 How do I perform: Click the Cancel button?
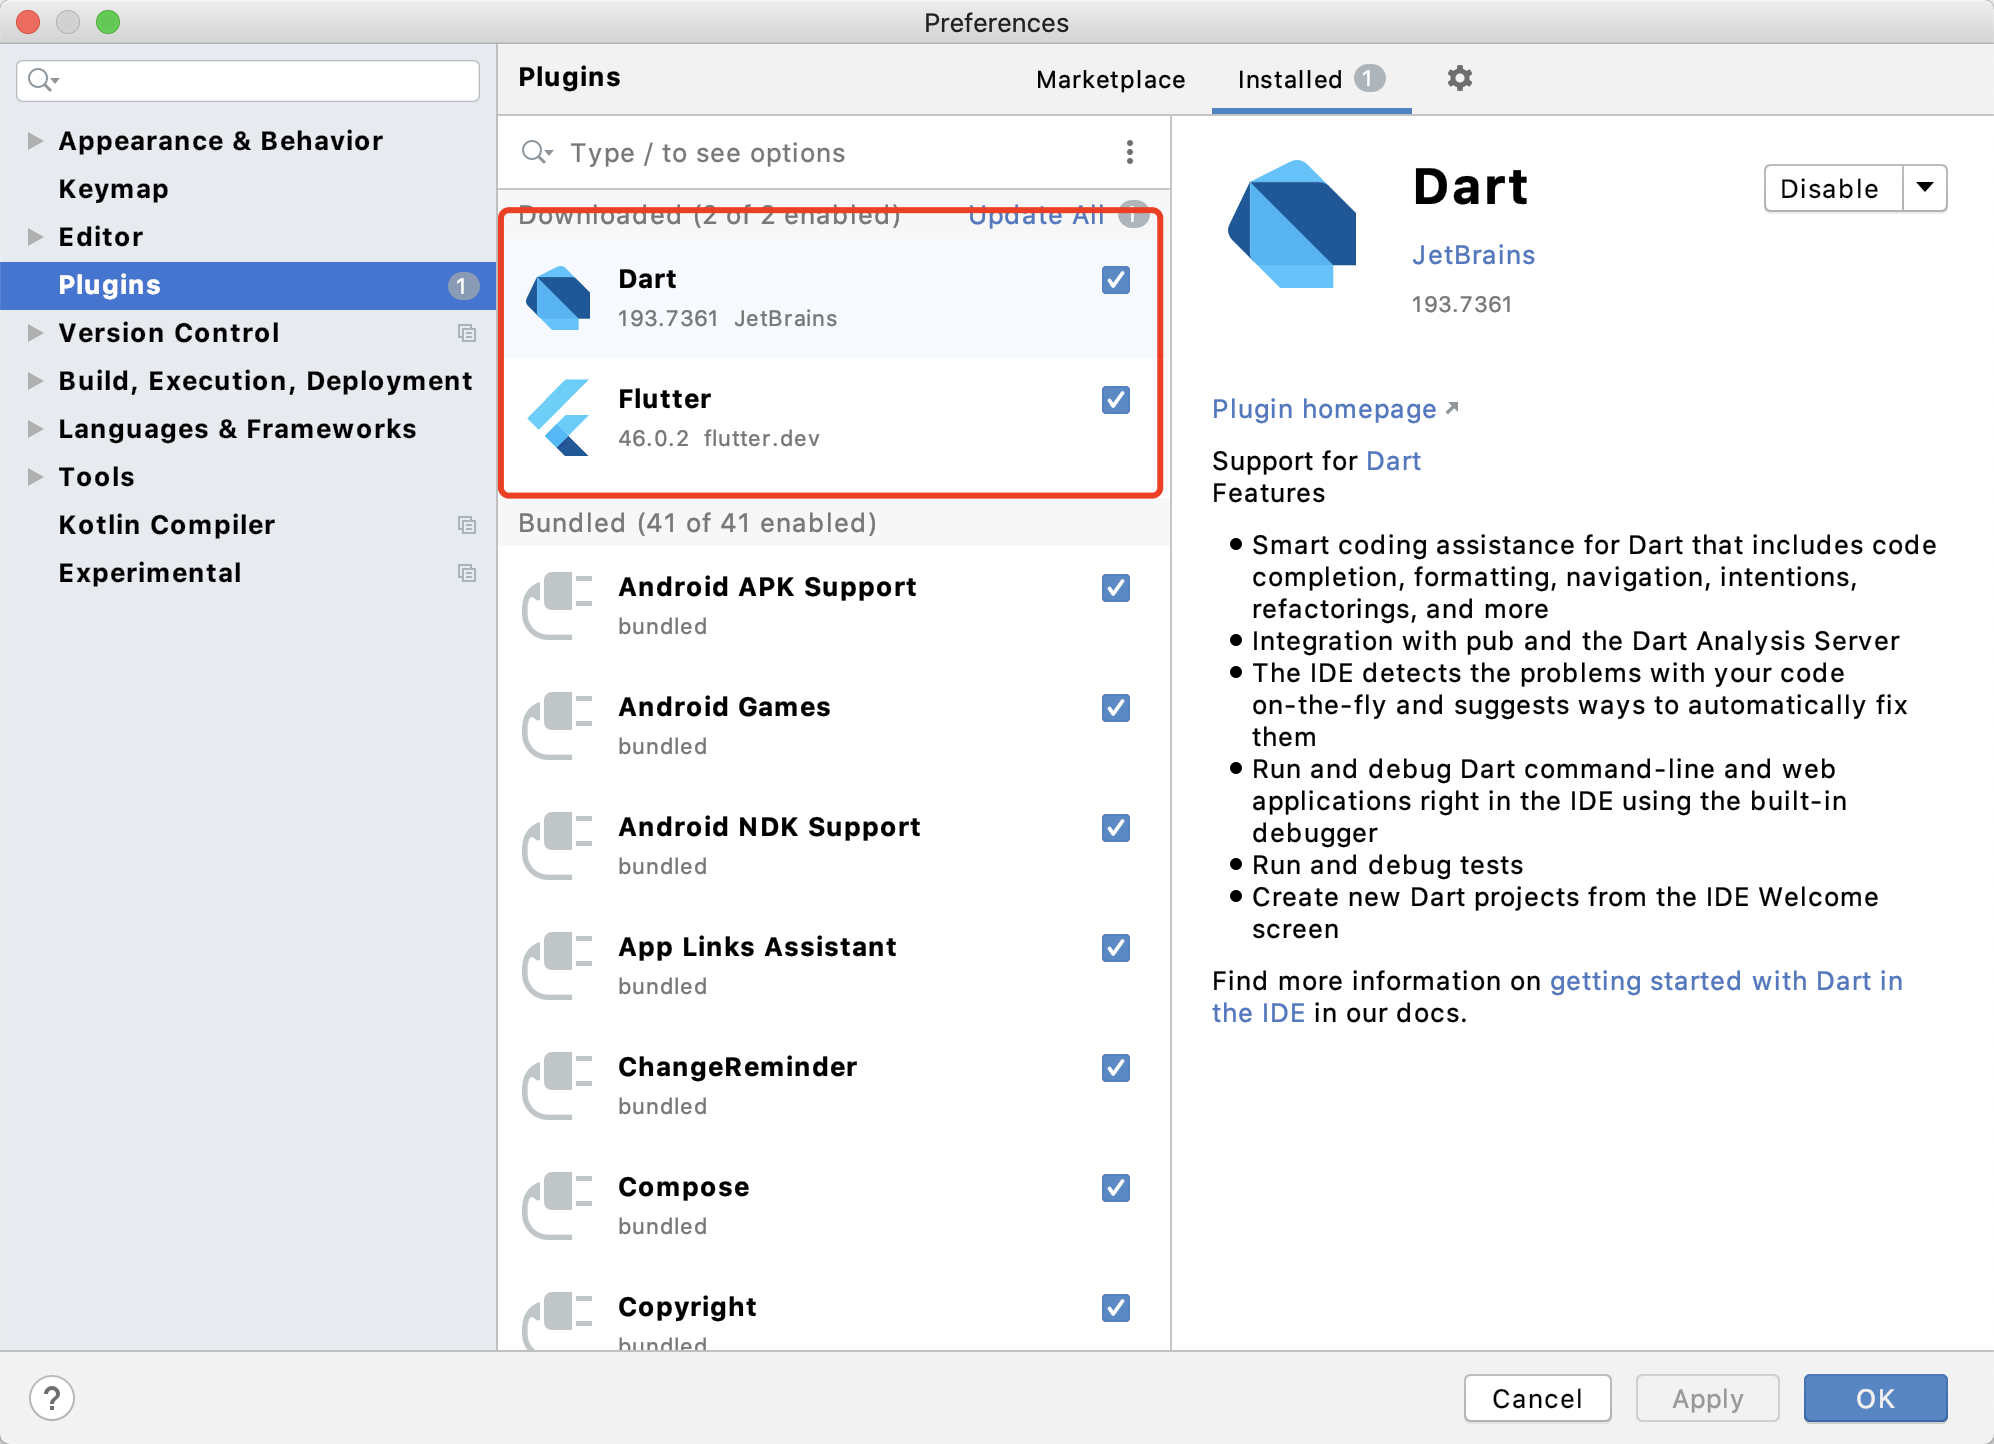pos(1537,1398)
